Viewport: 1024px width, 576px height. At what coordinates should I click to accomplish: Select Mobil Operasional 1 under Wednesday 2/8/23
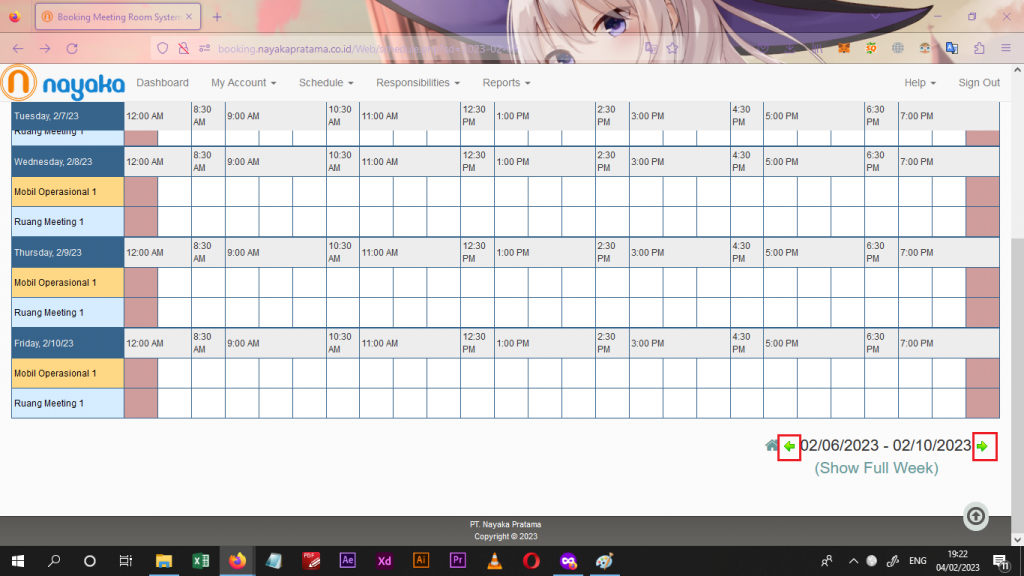(56, 192)
